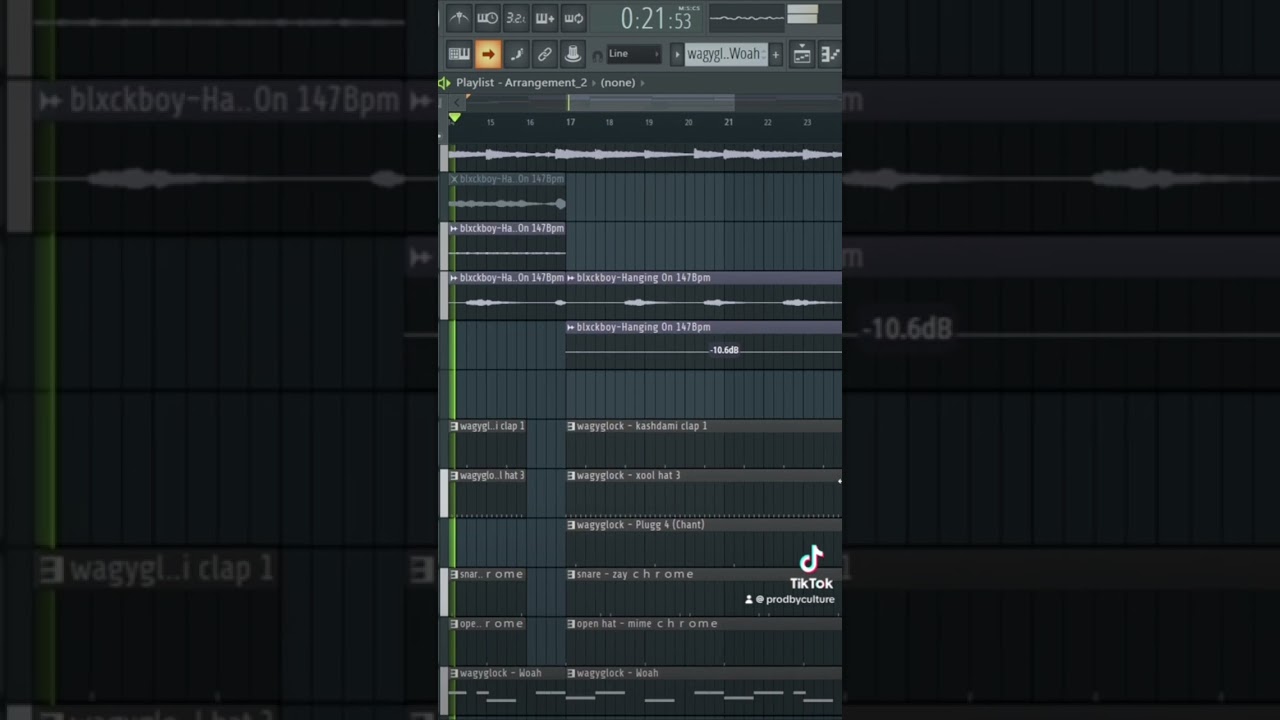Open the Line snap dropdown
1280x720 pixels.
(x=634, y=54)
